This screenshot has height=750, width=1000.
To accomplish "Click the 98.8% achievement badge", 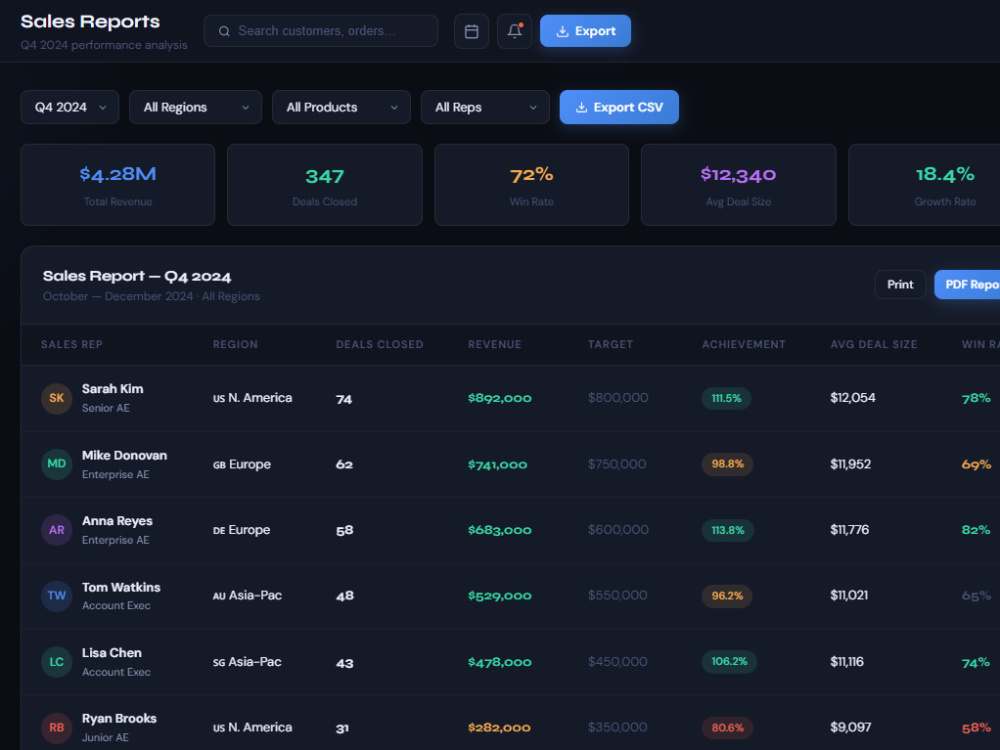I will click(728, 464).
